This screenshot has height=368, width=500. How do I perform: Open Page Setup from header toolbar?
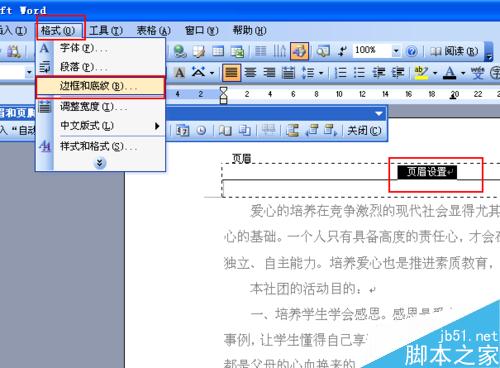click(225, 130)
